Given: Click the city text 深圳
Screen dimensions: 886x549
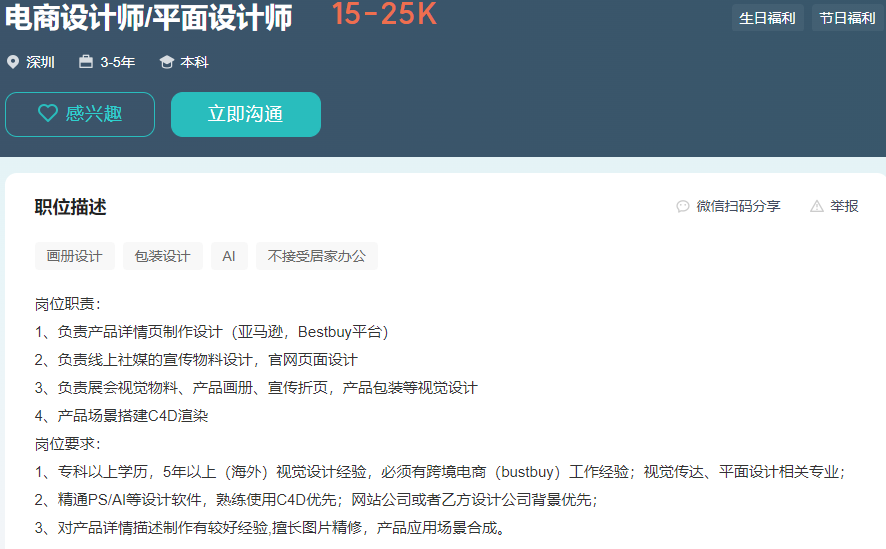Looking at the screenshot, I should [x=40, y=62].
